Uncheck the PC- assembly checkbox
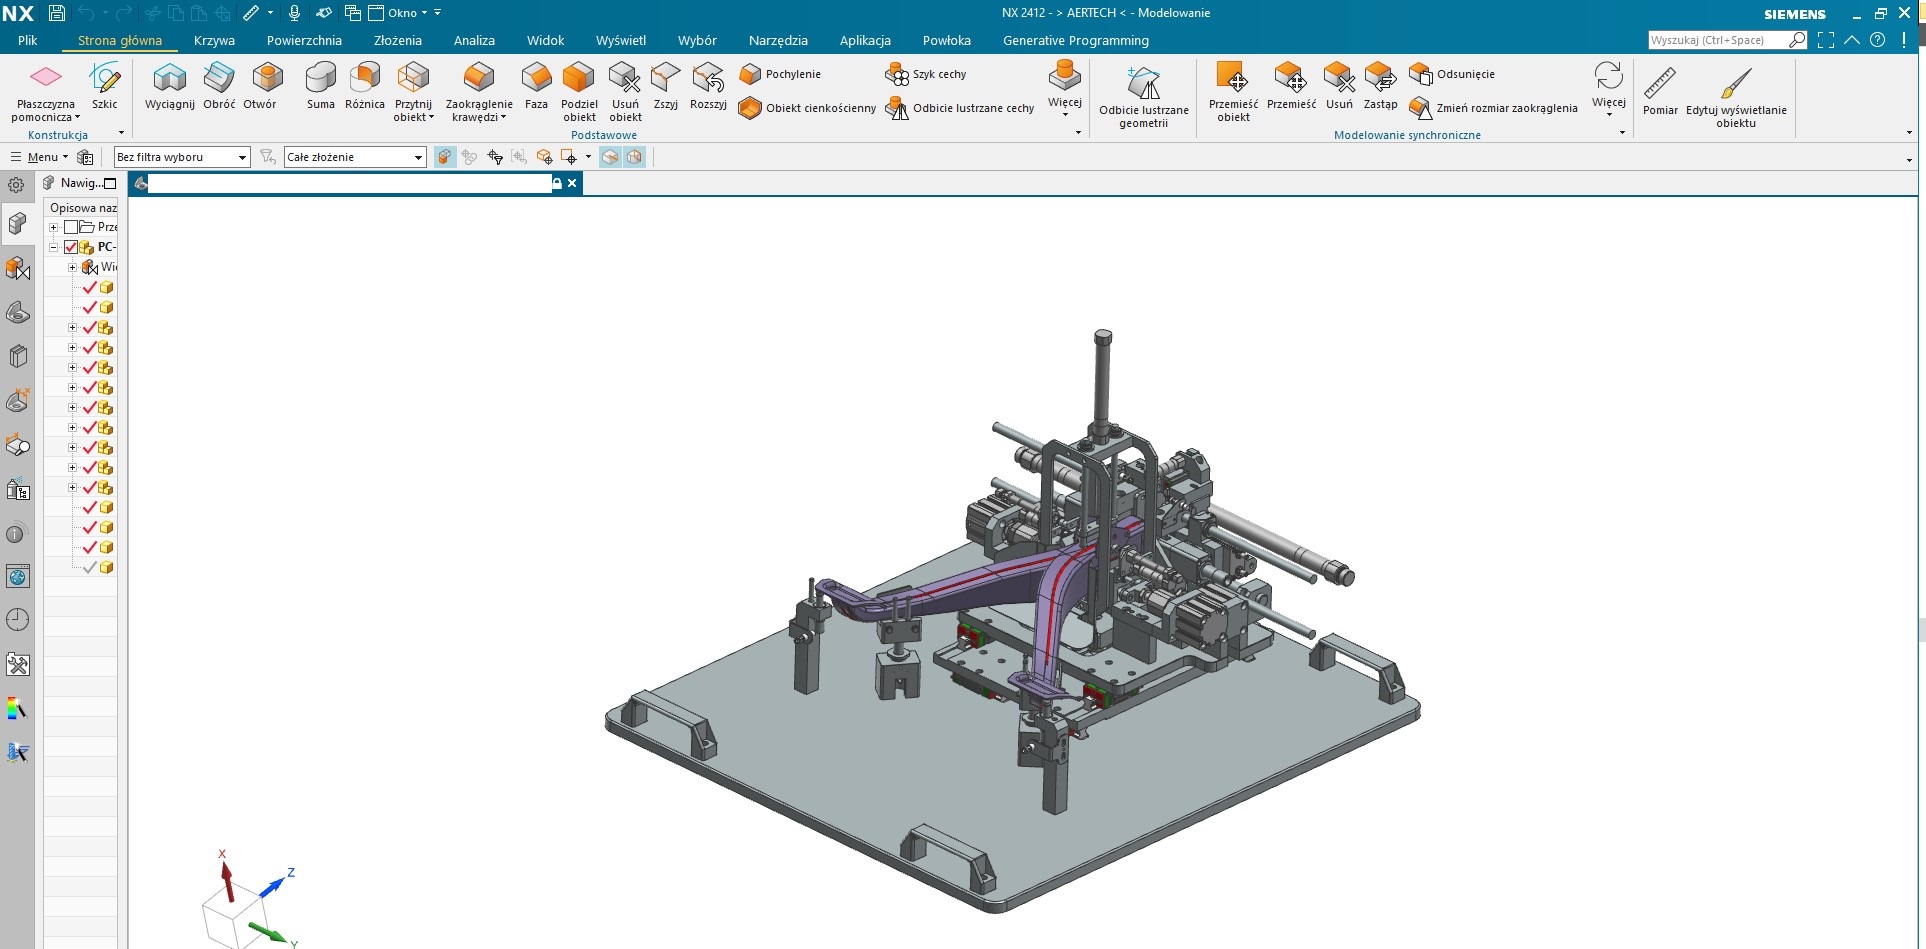Image resolution: width=1926 pixels, height=949 pixels. coord(71,247)
